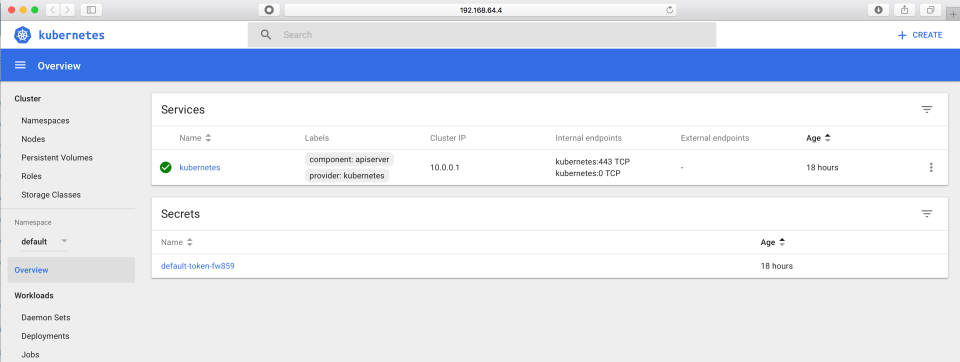Click the External endpoints column header
960x362 pixels.
coord(714,138)
